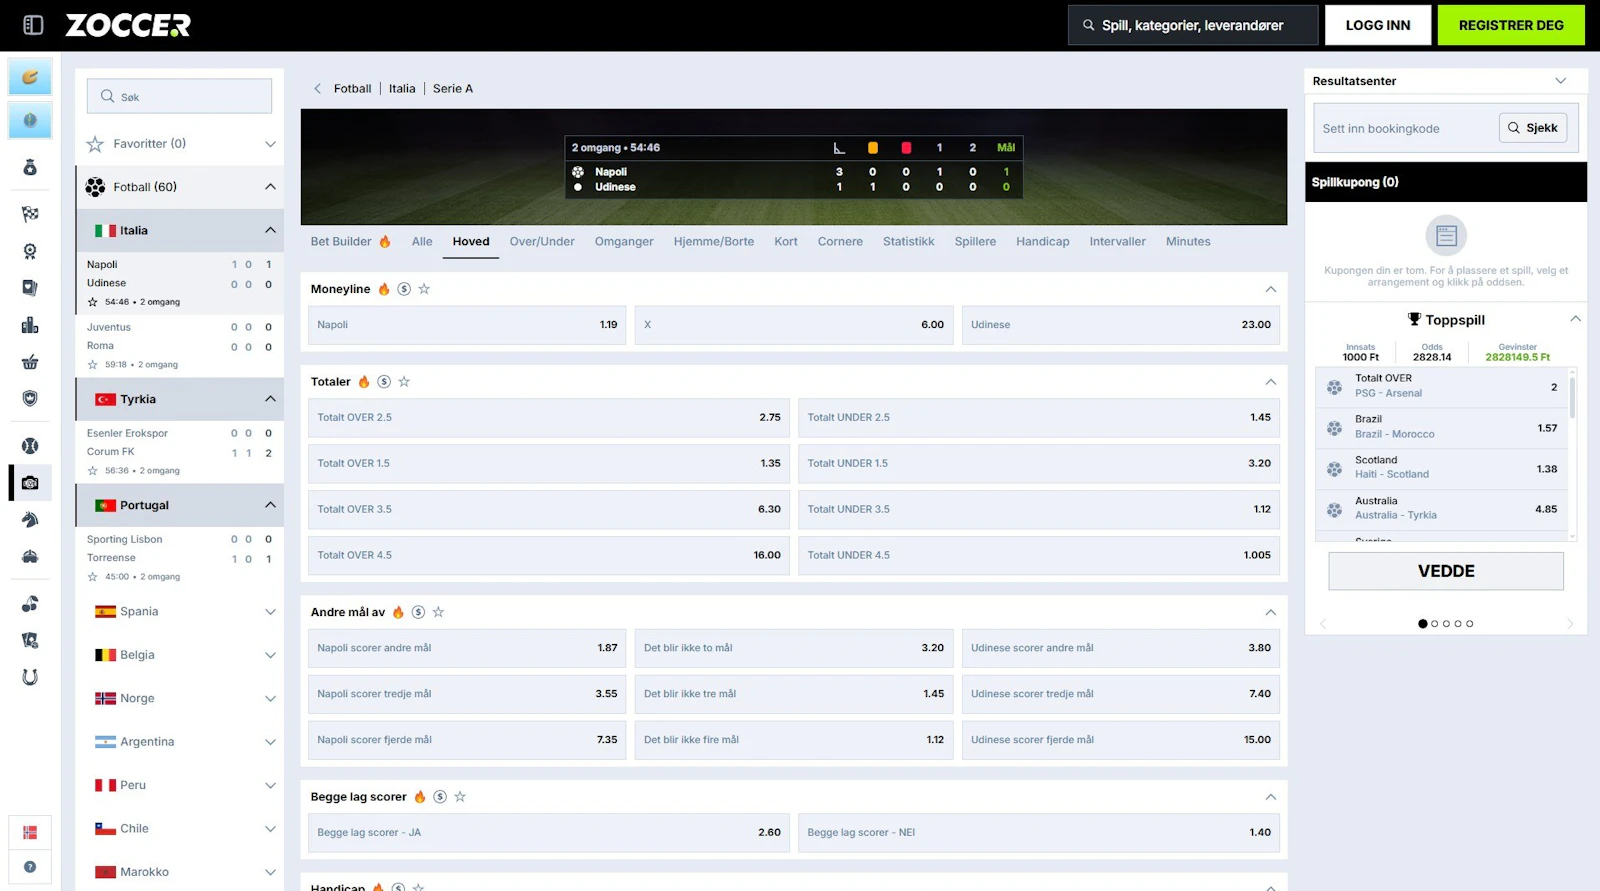Expand the Spania country list
Image resolution: width=1600 pixels, height=891 pixels.
[x=180, y=612]
